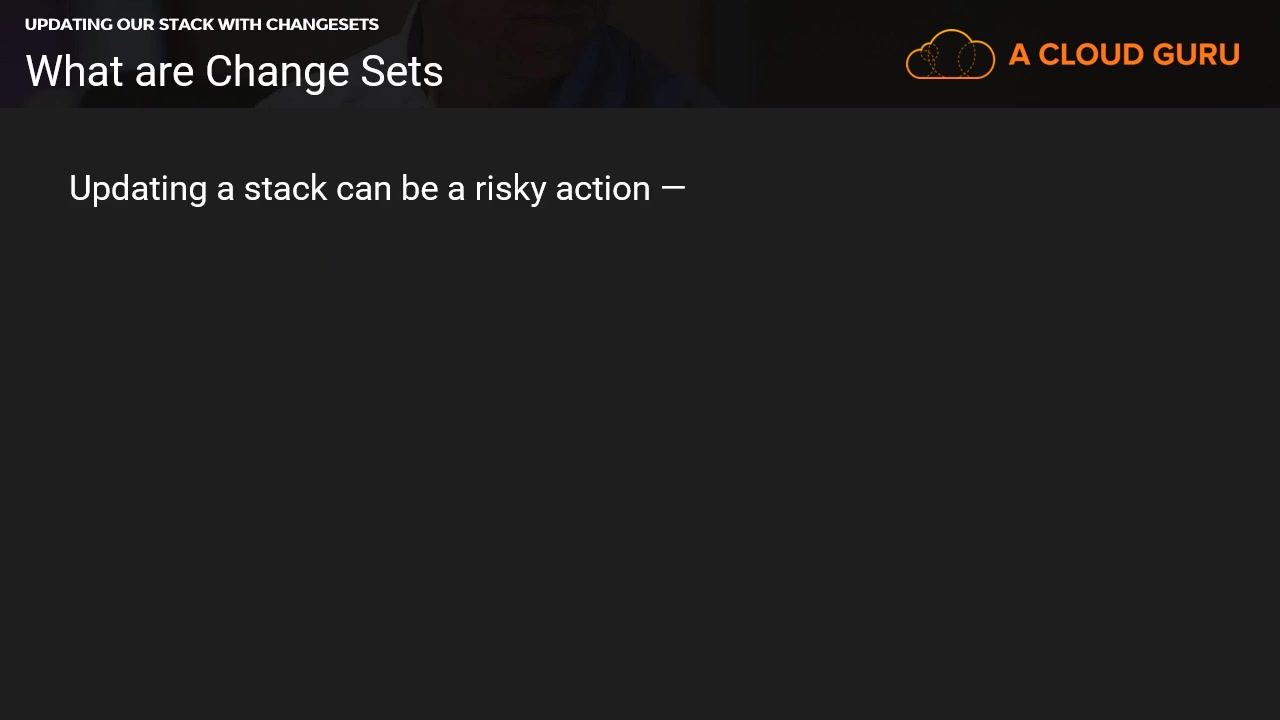This screenshot has width=1280, height=720.
Task: Click the dash after "risky action"
Action: (x=673, y=188)
